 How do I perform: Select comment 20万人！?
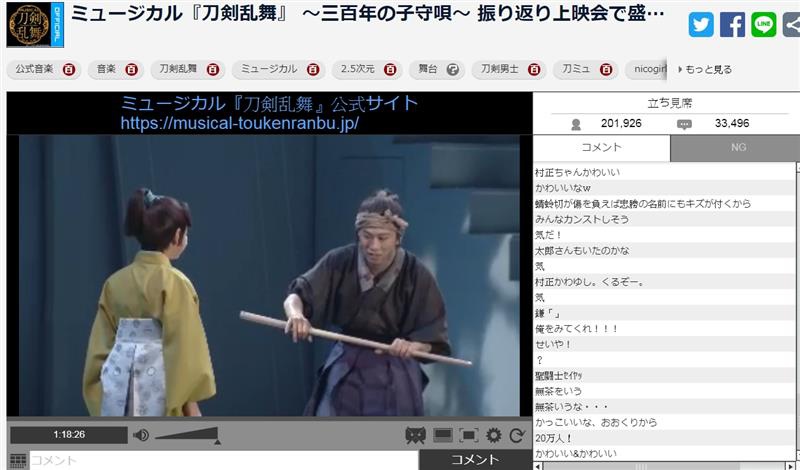tap(553, 438)
